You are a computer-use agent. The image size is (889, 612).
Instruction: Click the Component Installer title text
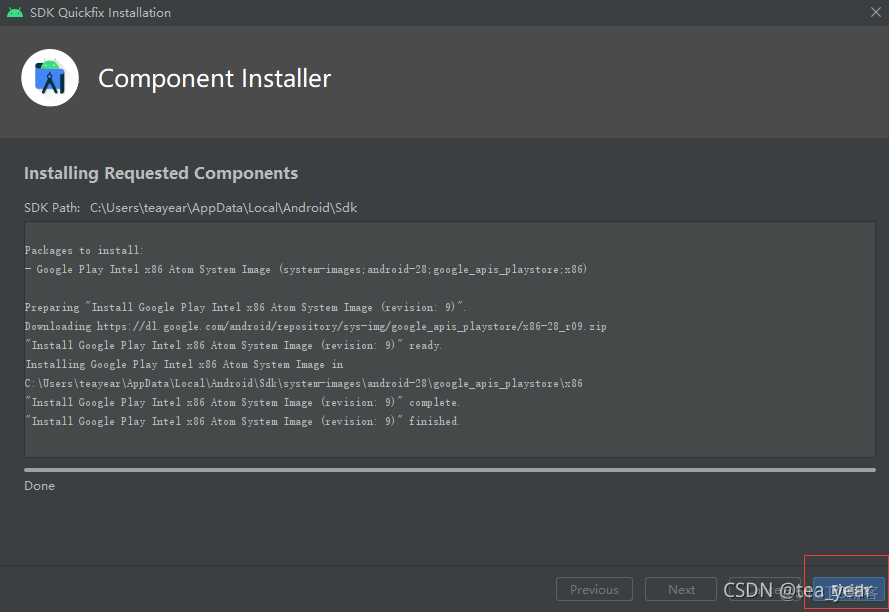click(214, 77)
